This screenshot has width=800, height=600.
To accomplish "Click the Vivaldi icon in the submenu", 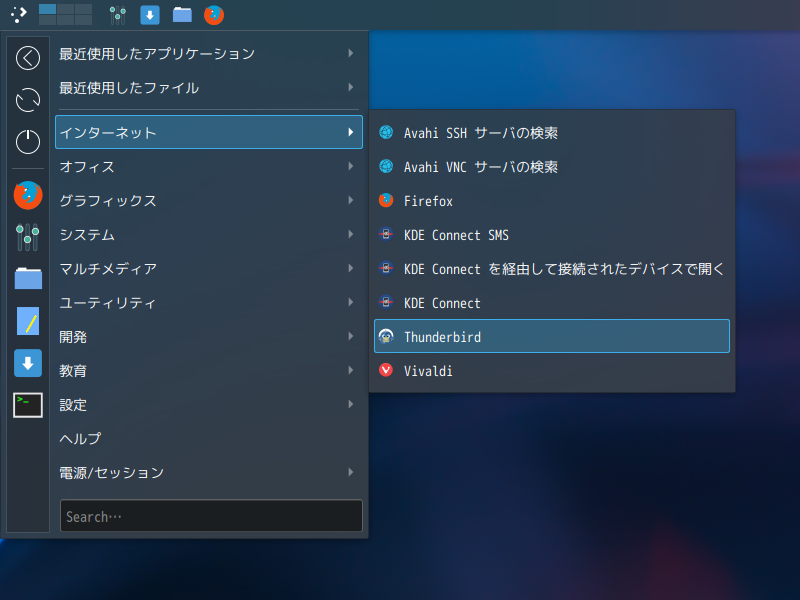I will pyautogui.click(x=386, y=370).
